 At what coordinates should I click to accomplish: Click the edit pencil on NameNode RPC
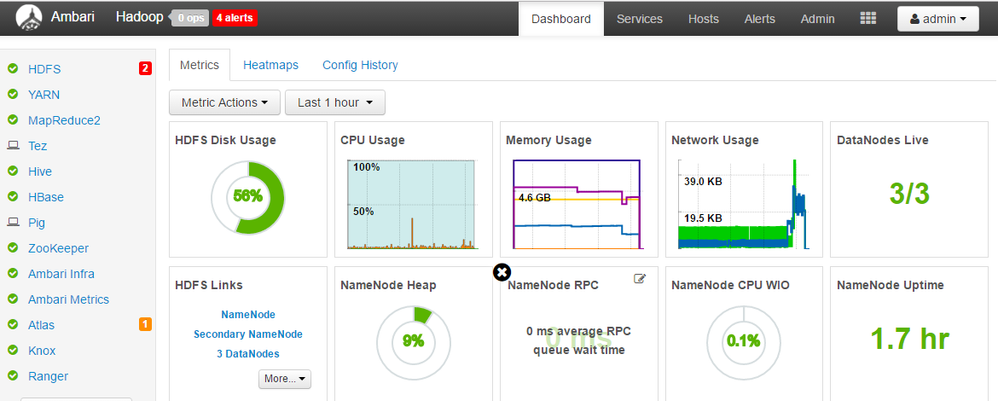[x=640, y=280]
